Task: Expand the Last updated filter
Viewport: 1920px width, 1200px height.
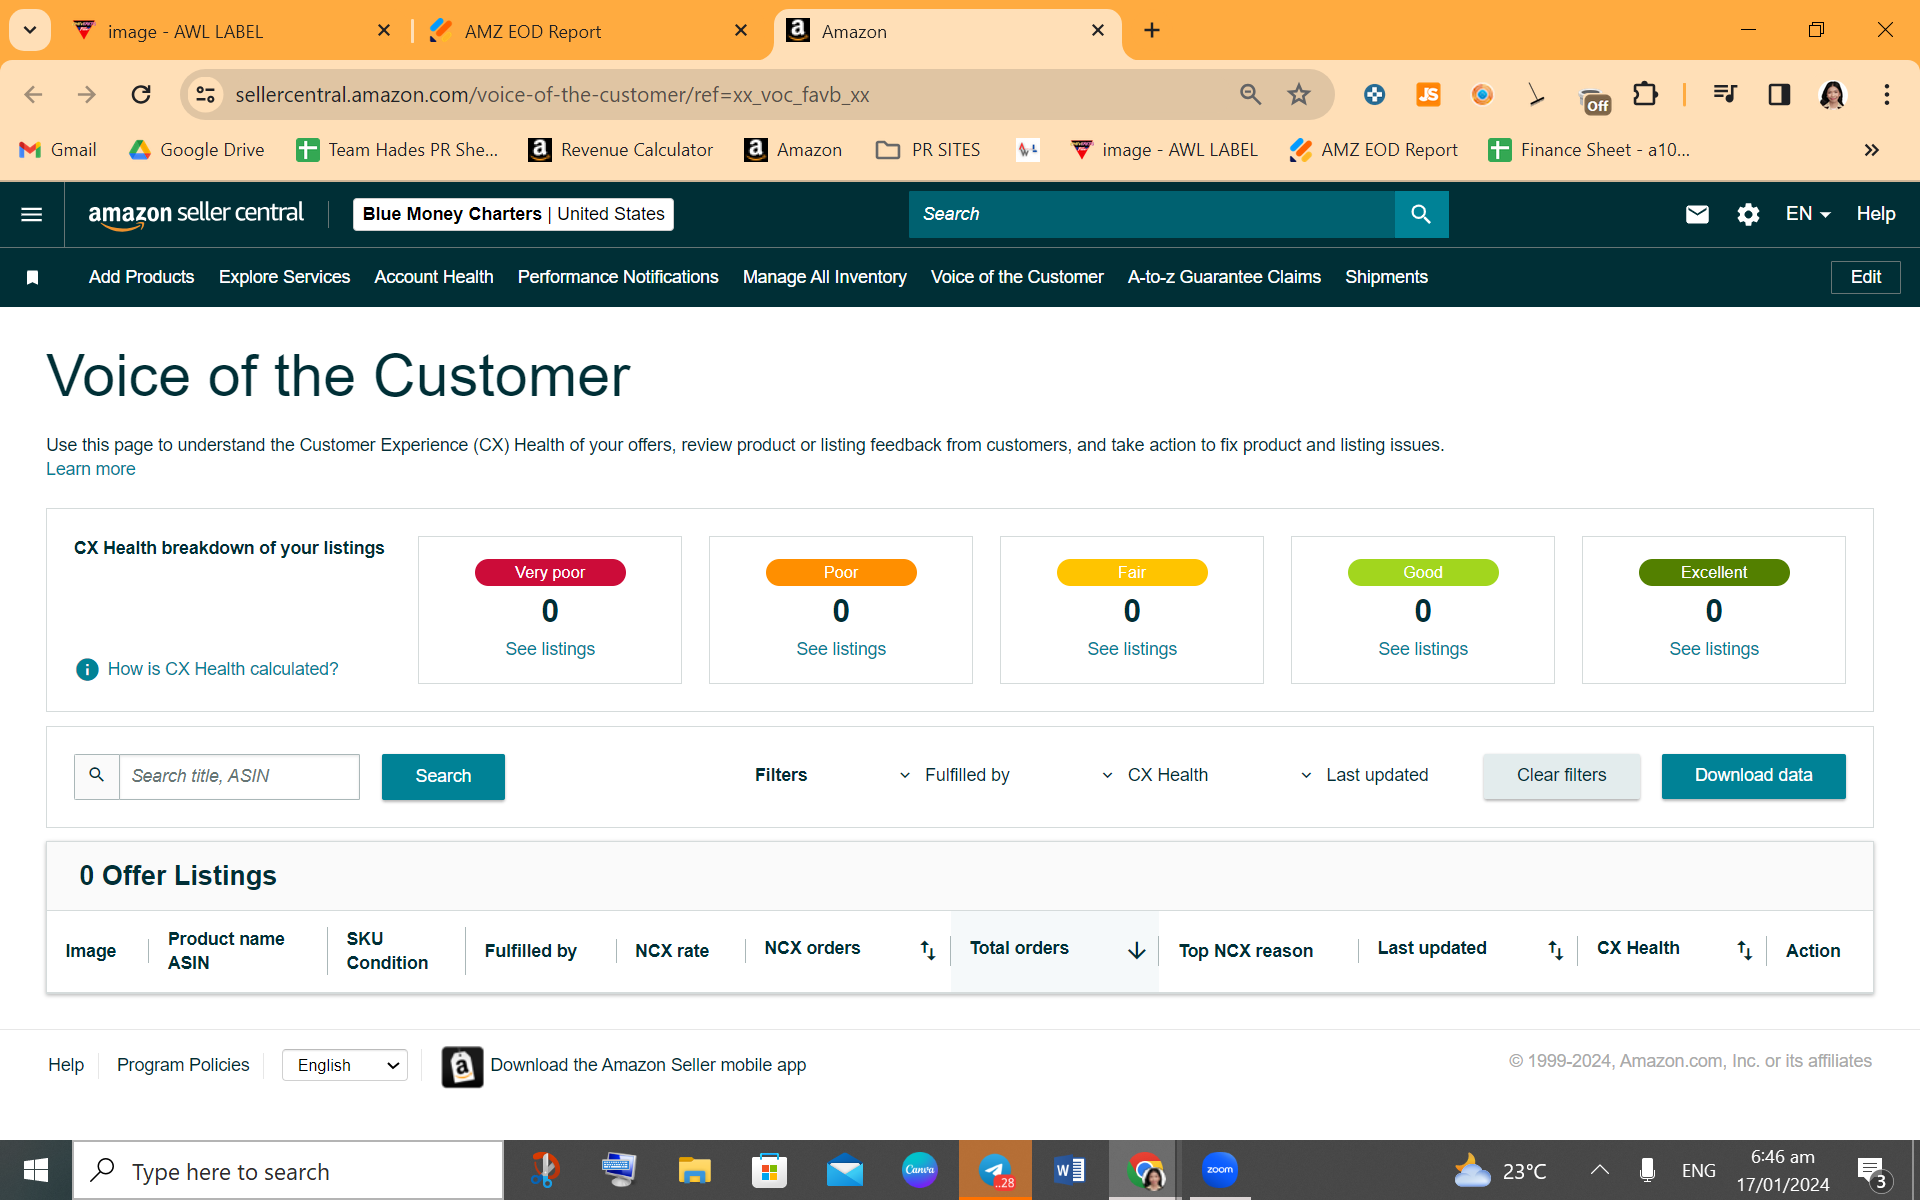Action: 1364,775
